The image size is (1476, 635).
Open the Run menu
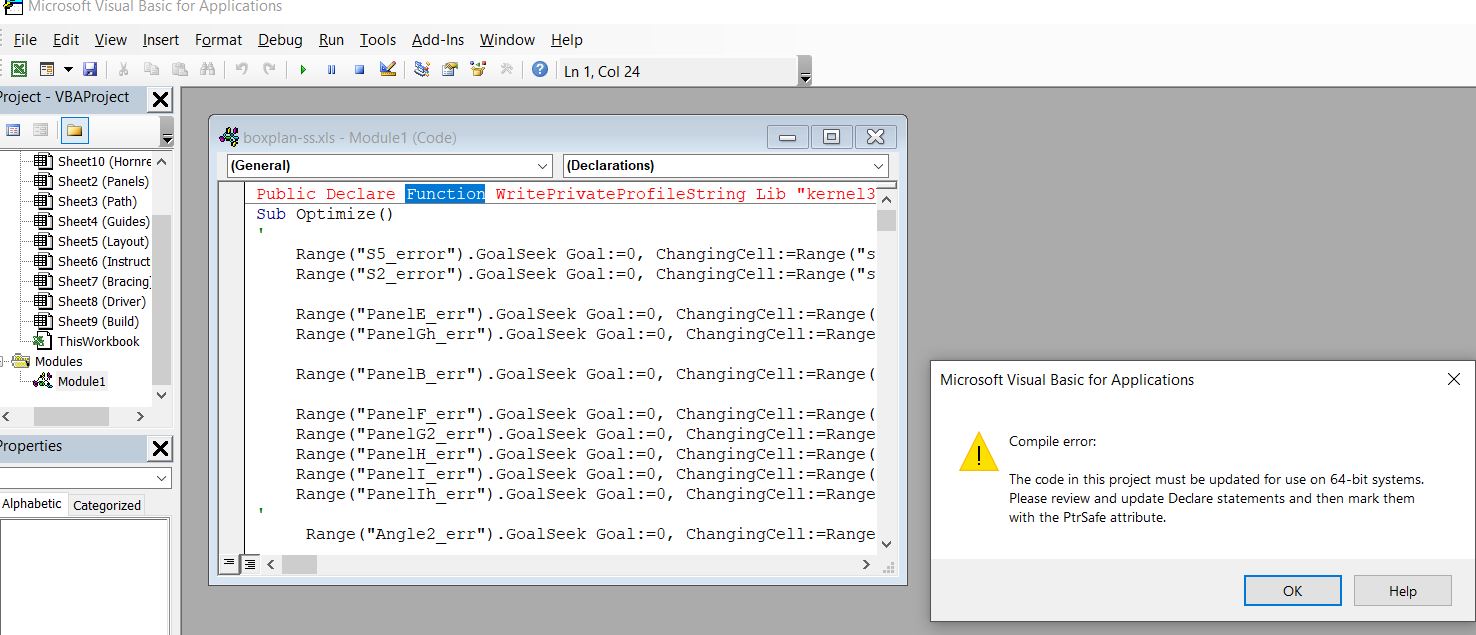tap(331, 40)
